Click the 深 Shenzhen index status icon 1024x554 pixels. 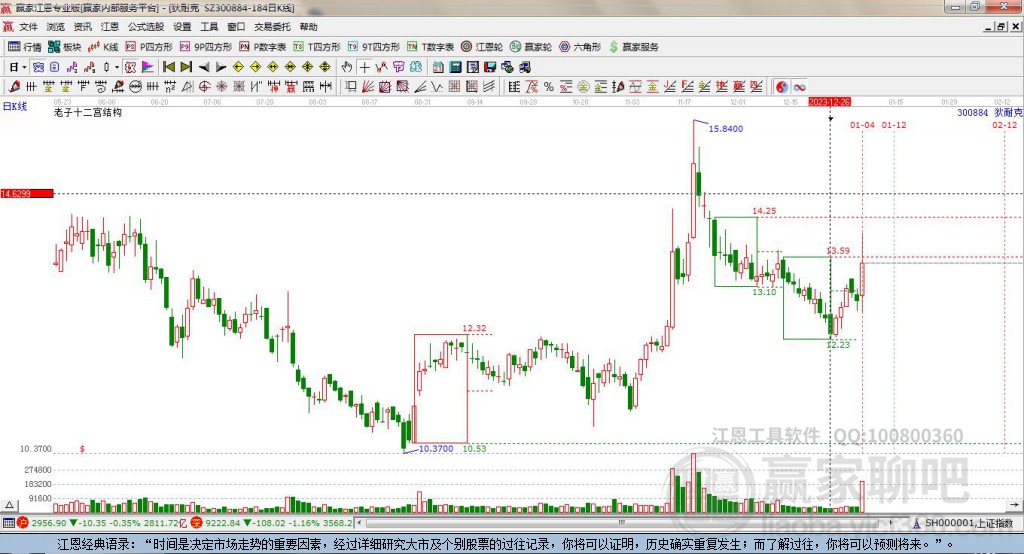pos(197,523)
